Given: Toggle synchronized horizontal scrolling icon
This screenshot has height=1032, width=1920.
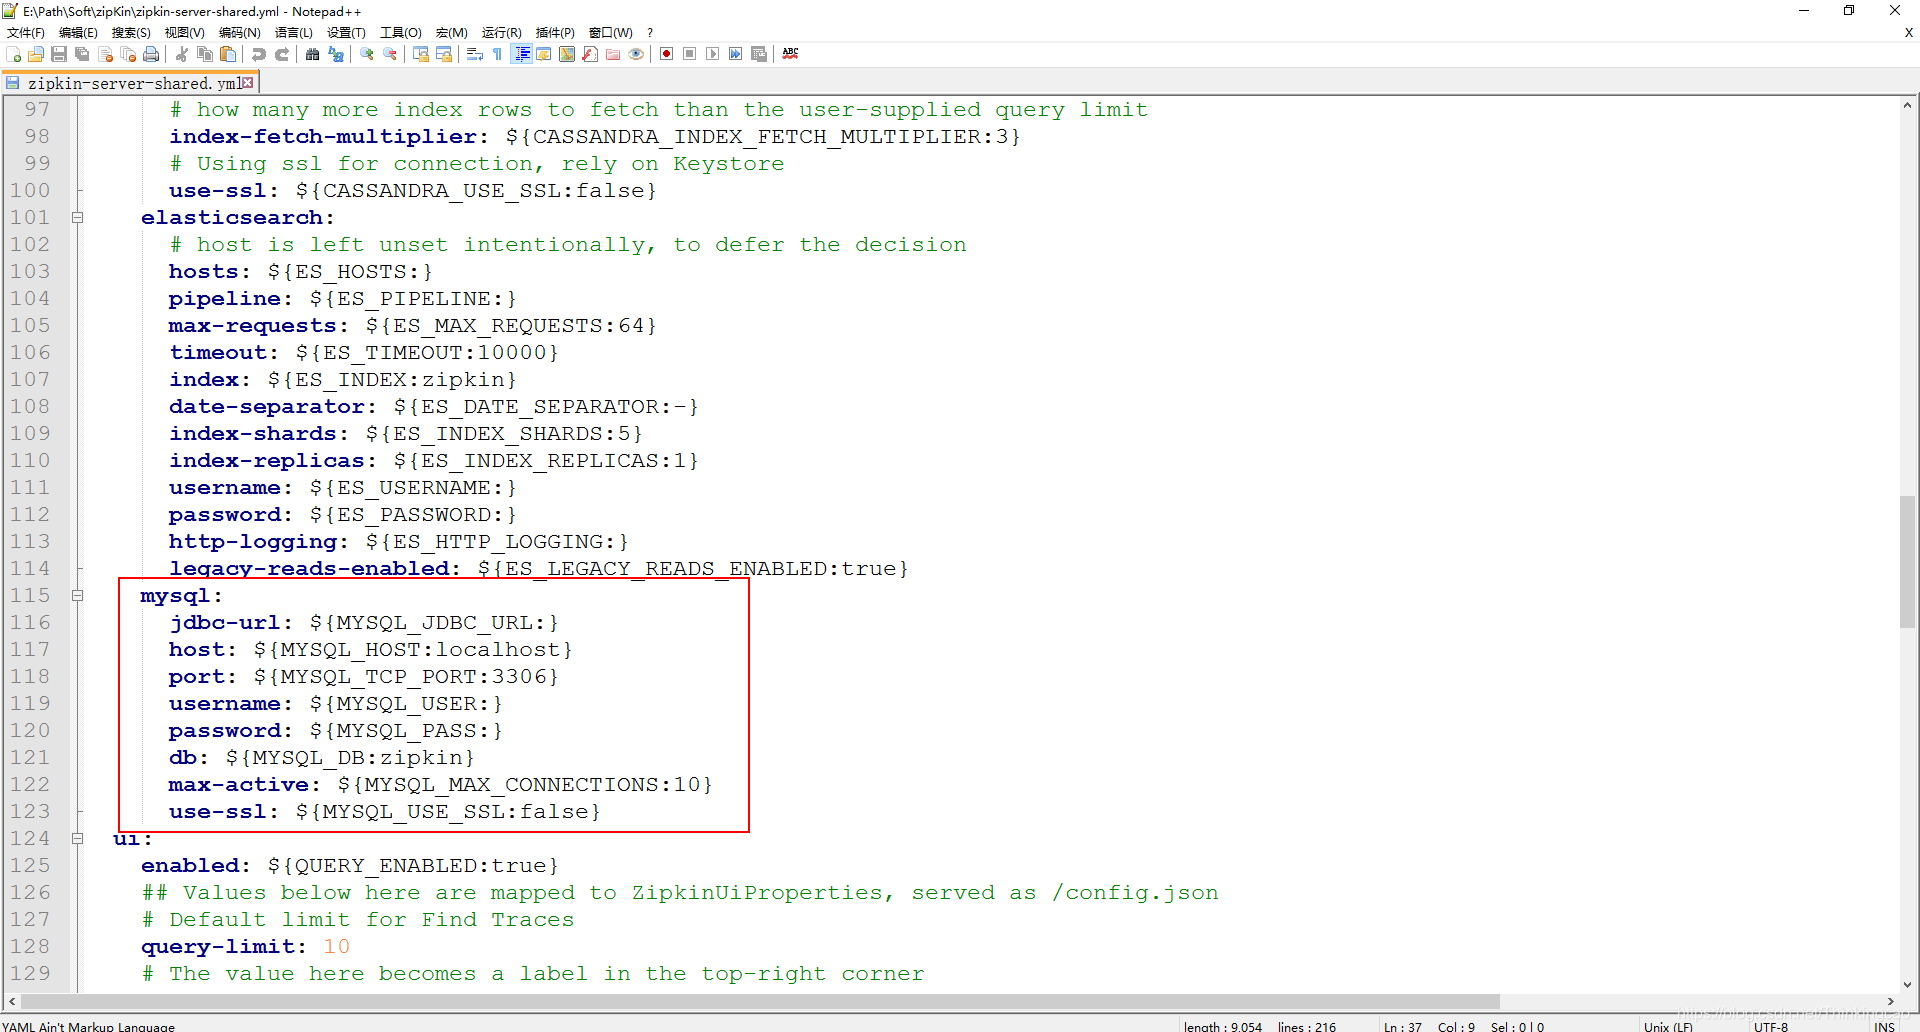Looking at the screenshot, I should pos(444,54).
